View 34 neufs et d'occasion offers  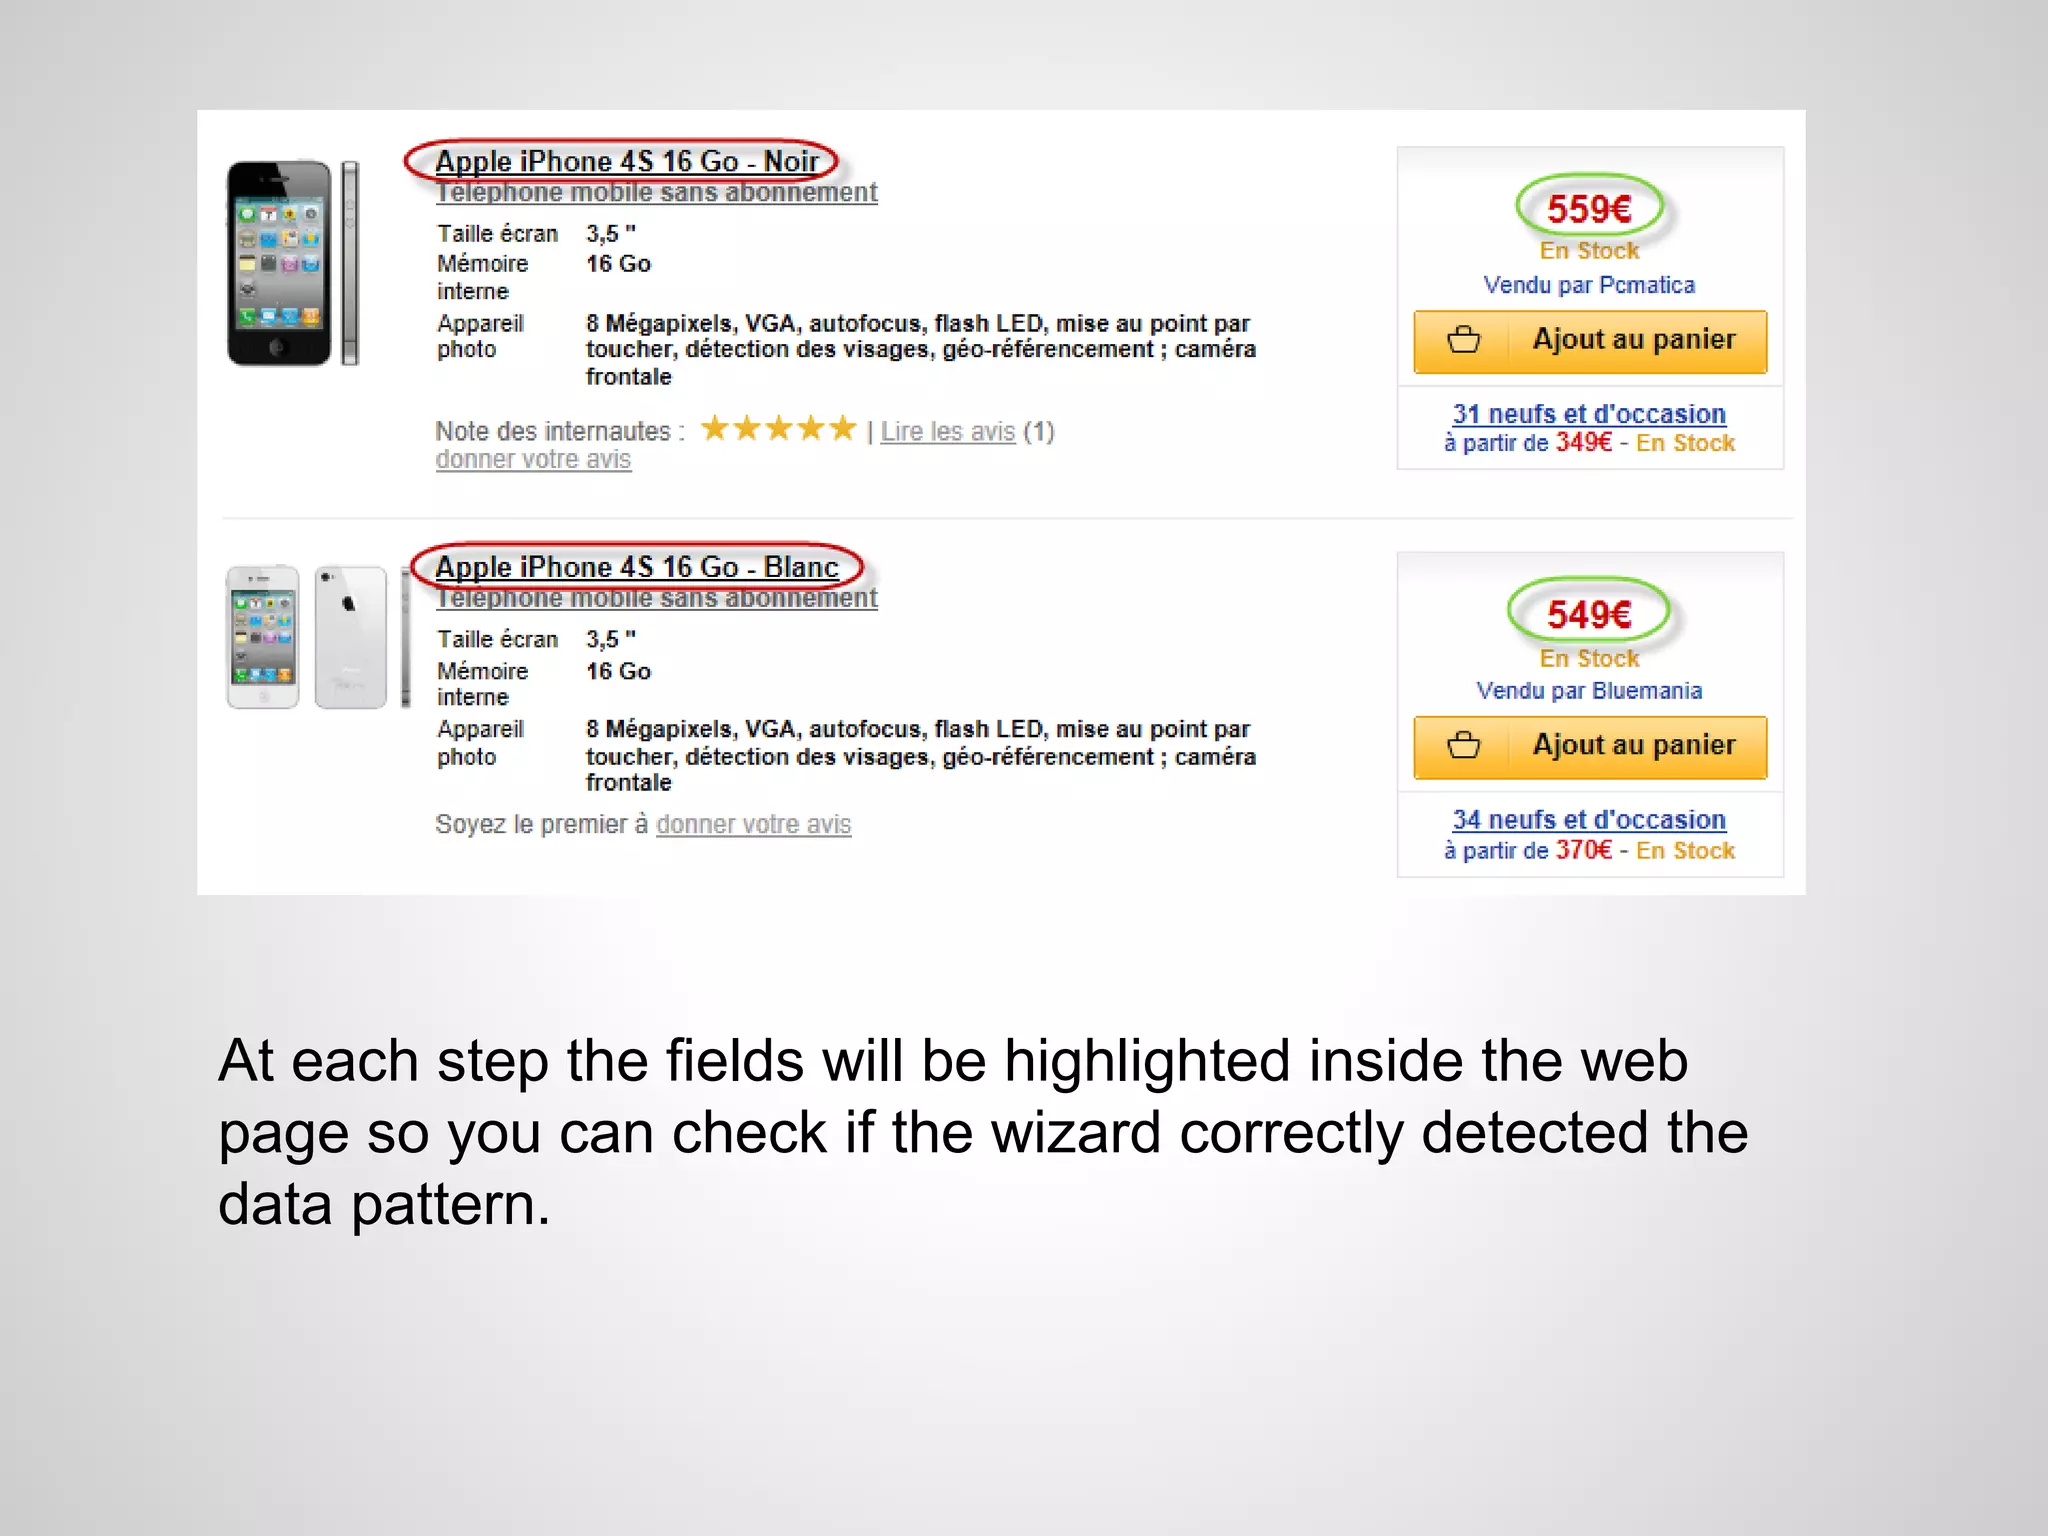(1589, 819)
